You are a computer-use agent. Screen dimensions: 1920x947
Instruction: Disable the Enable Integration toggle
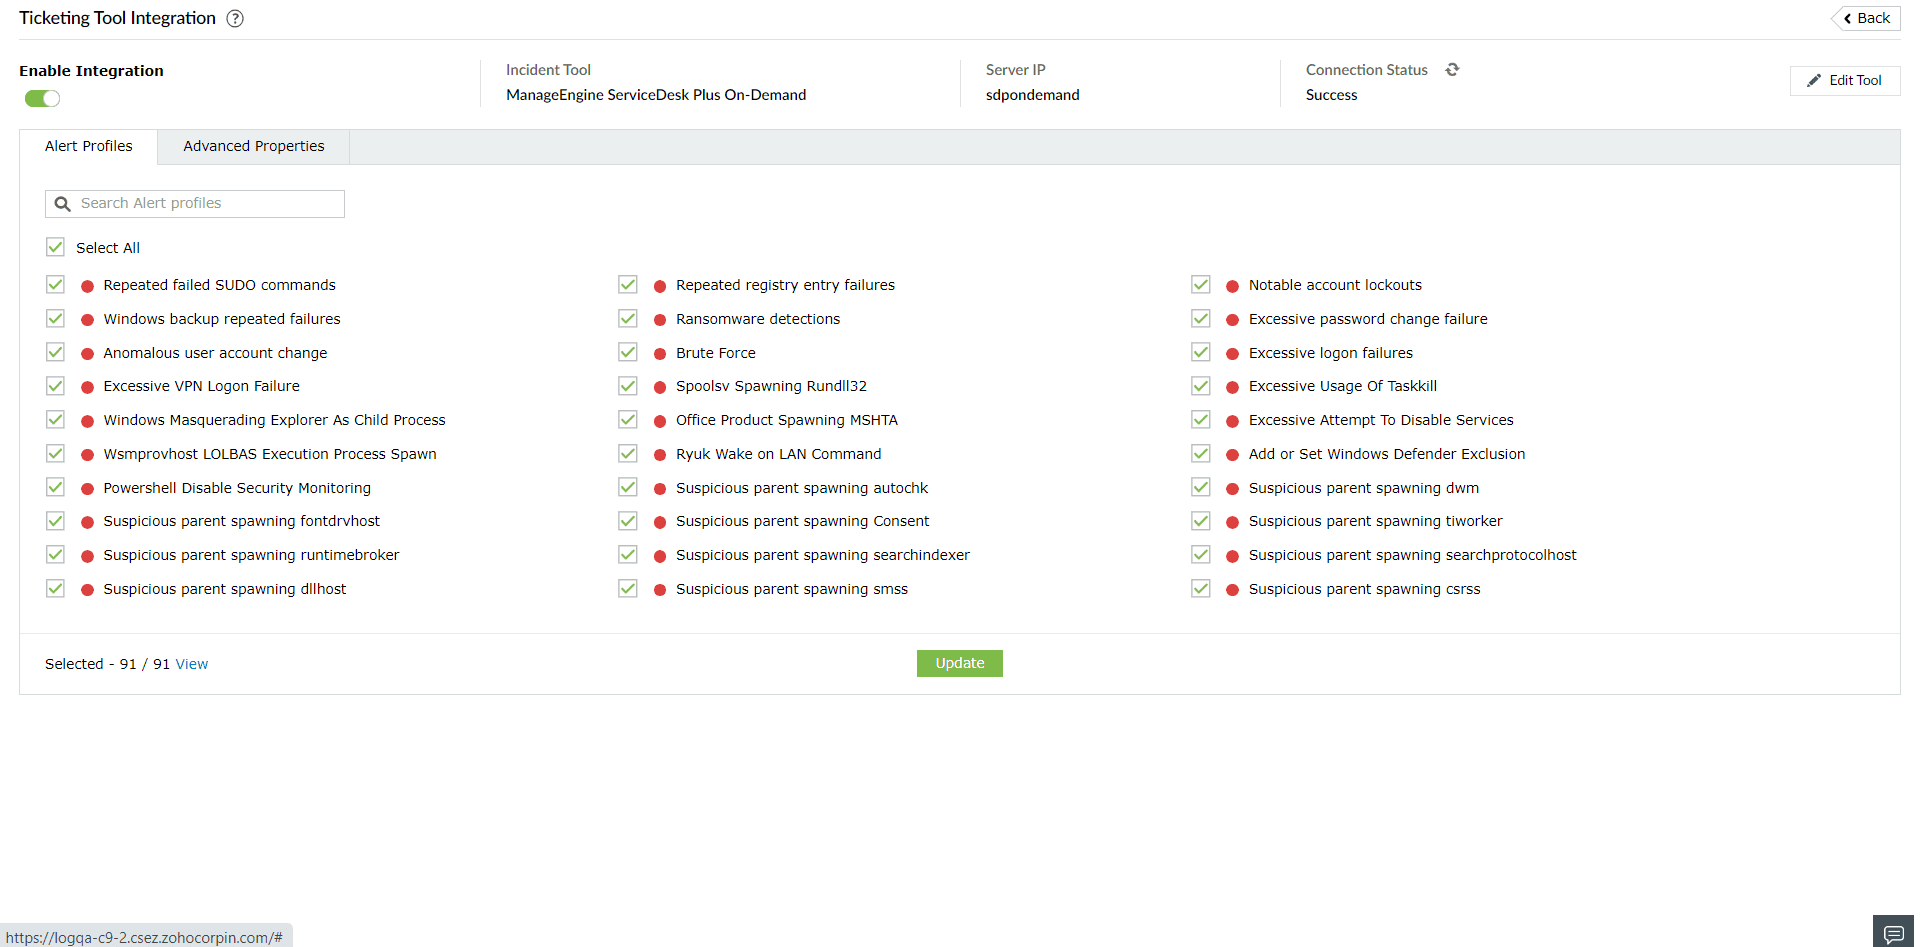tap(42, 98)
